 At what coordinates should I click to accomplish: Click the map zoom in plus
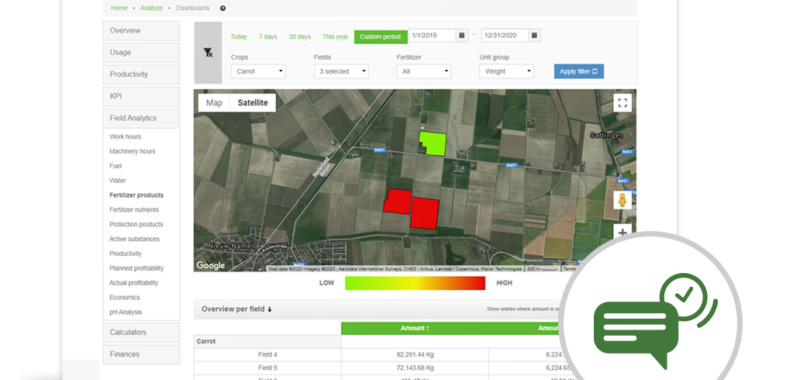pos(622,232)
